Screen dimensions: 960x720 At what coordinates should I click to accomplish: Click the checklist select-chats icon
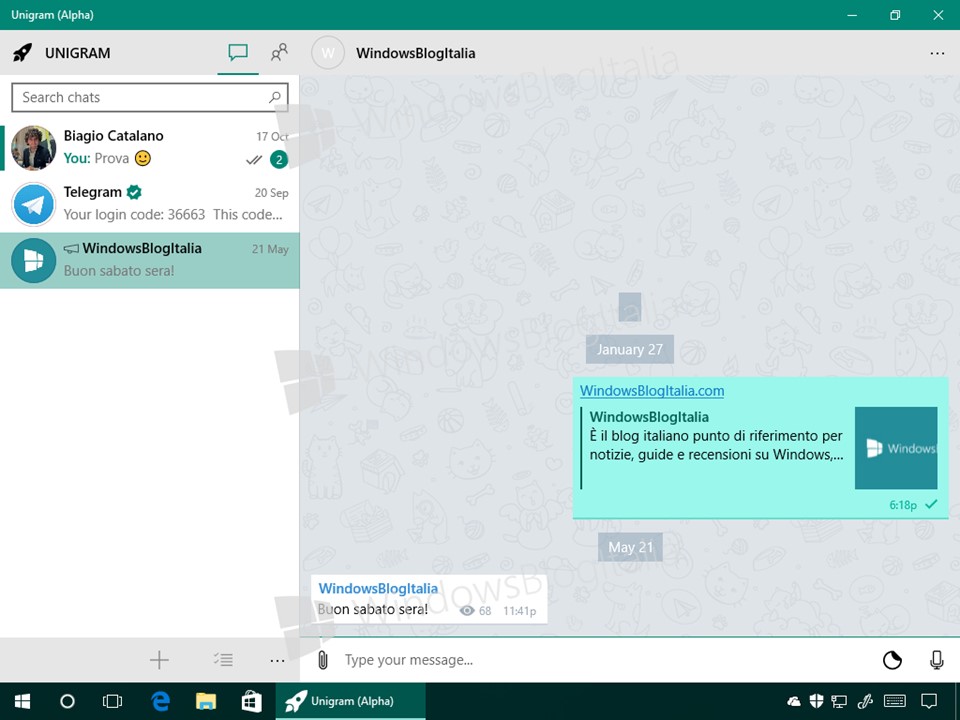[223, 660]
